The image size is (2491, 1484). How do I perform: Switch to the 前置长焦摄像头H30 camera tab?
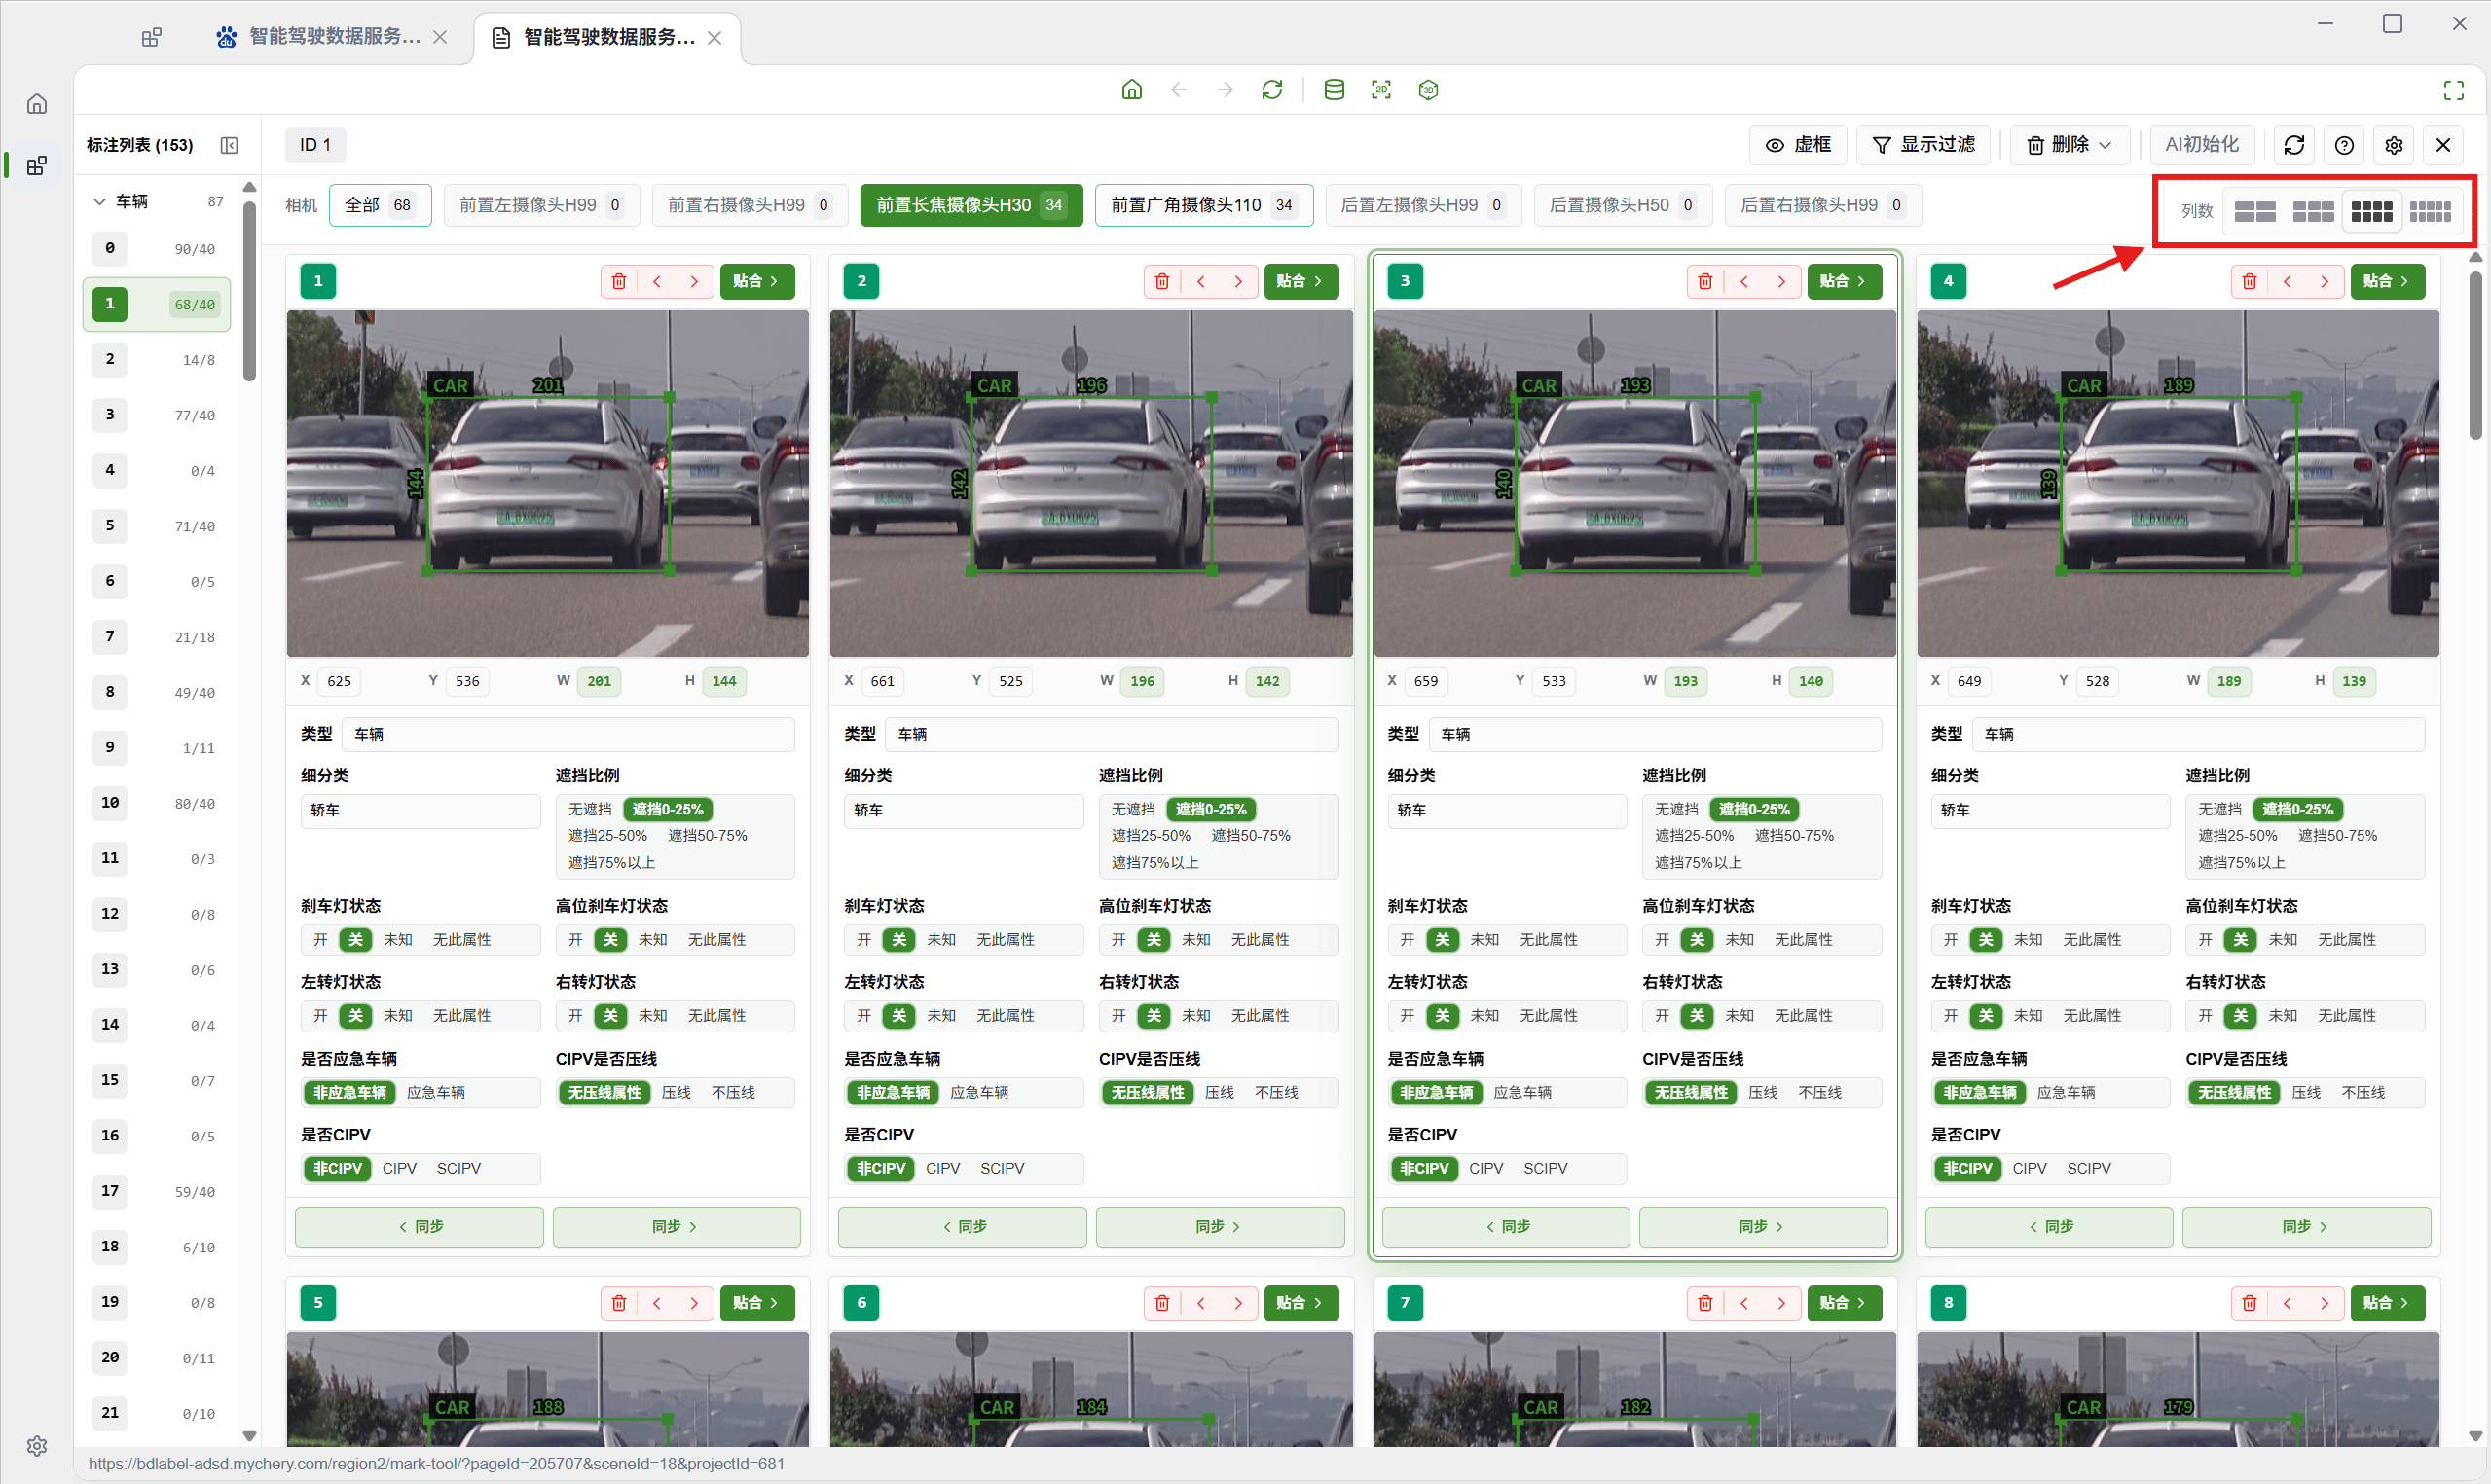tap(971, 205)
